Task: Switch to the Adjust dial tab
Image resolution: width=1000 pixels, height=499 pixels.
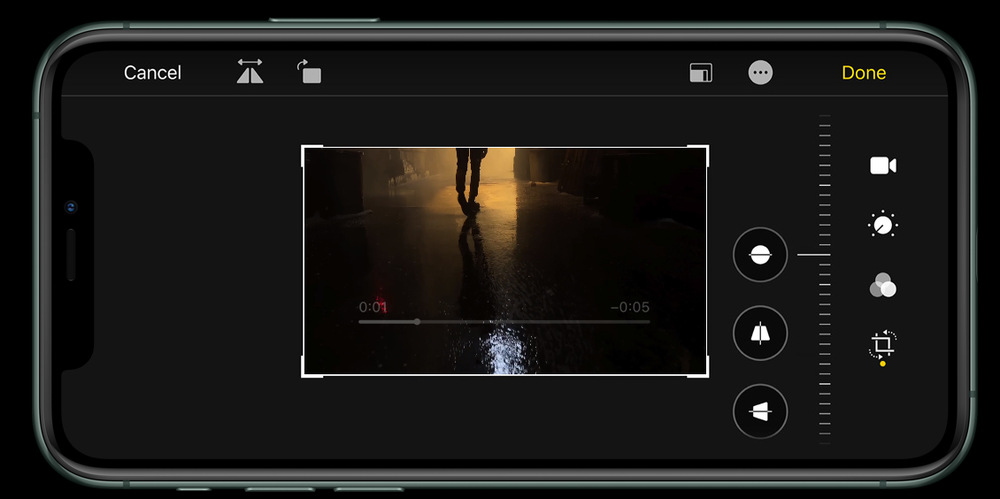Action: coord(882,225)
